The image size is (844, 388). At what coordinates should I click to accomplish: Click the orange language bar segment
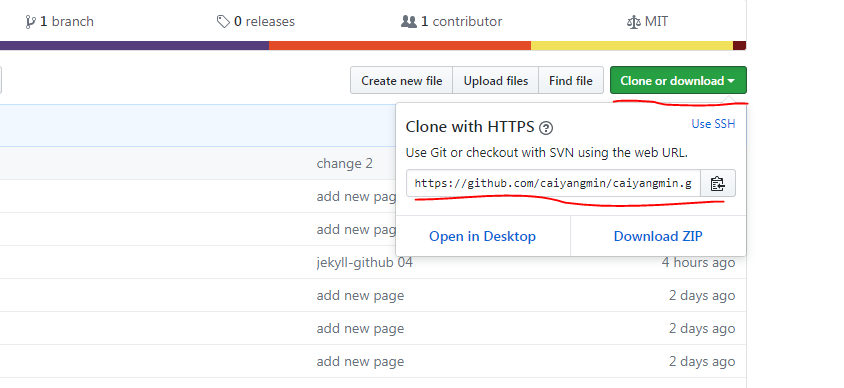(400, 46)
